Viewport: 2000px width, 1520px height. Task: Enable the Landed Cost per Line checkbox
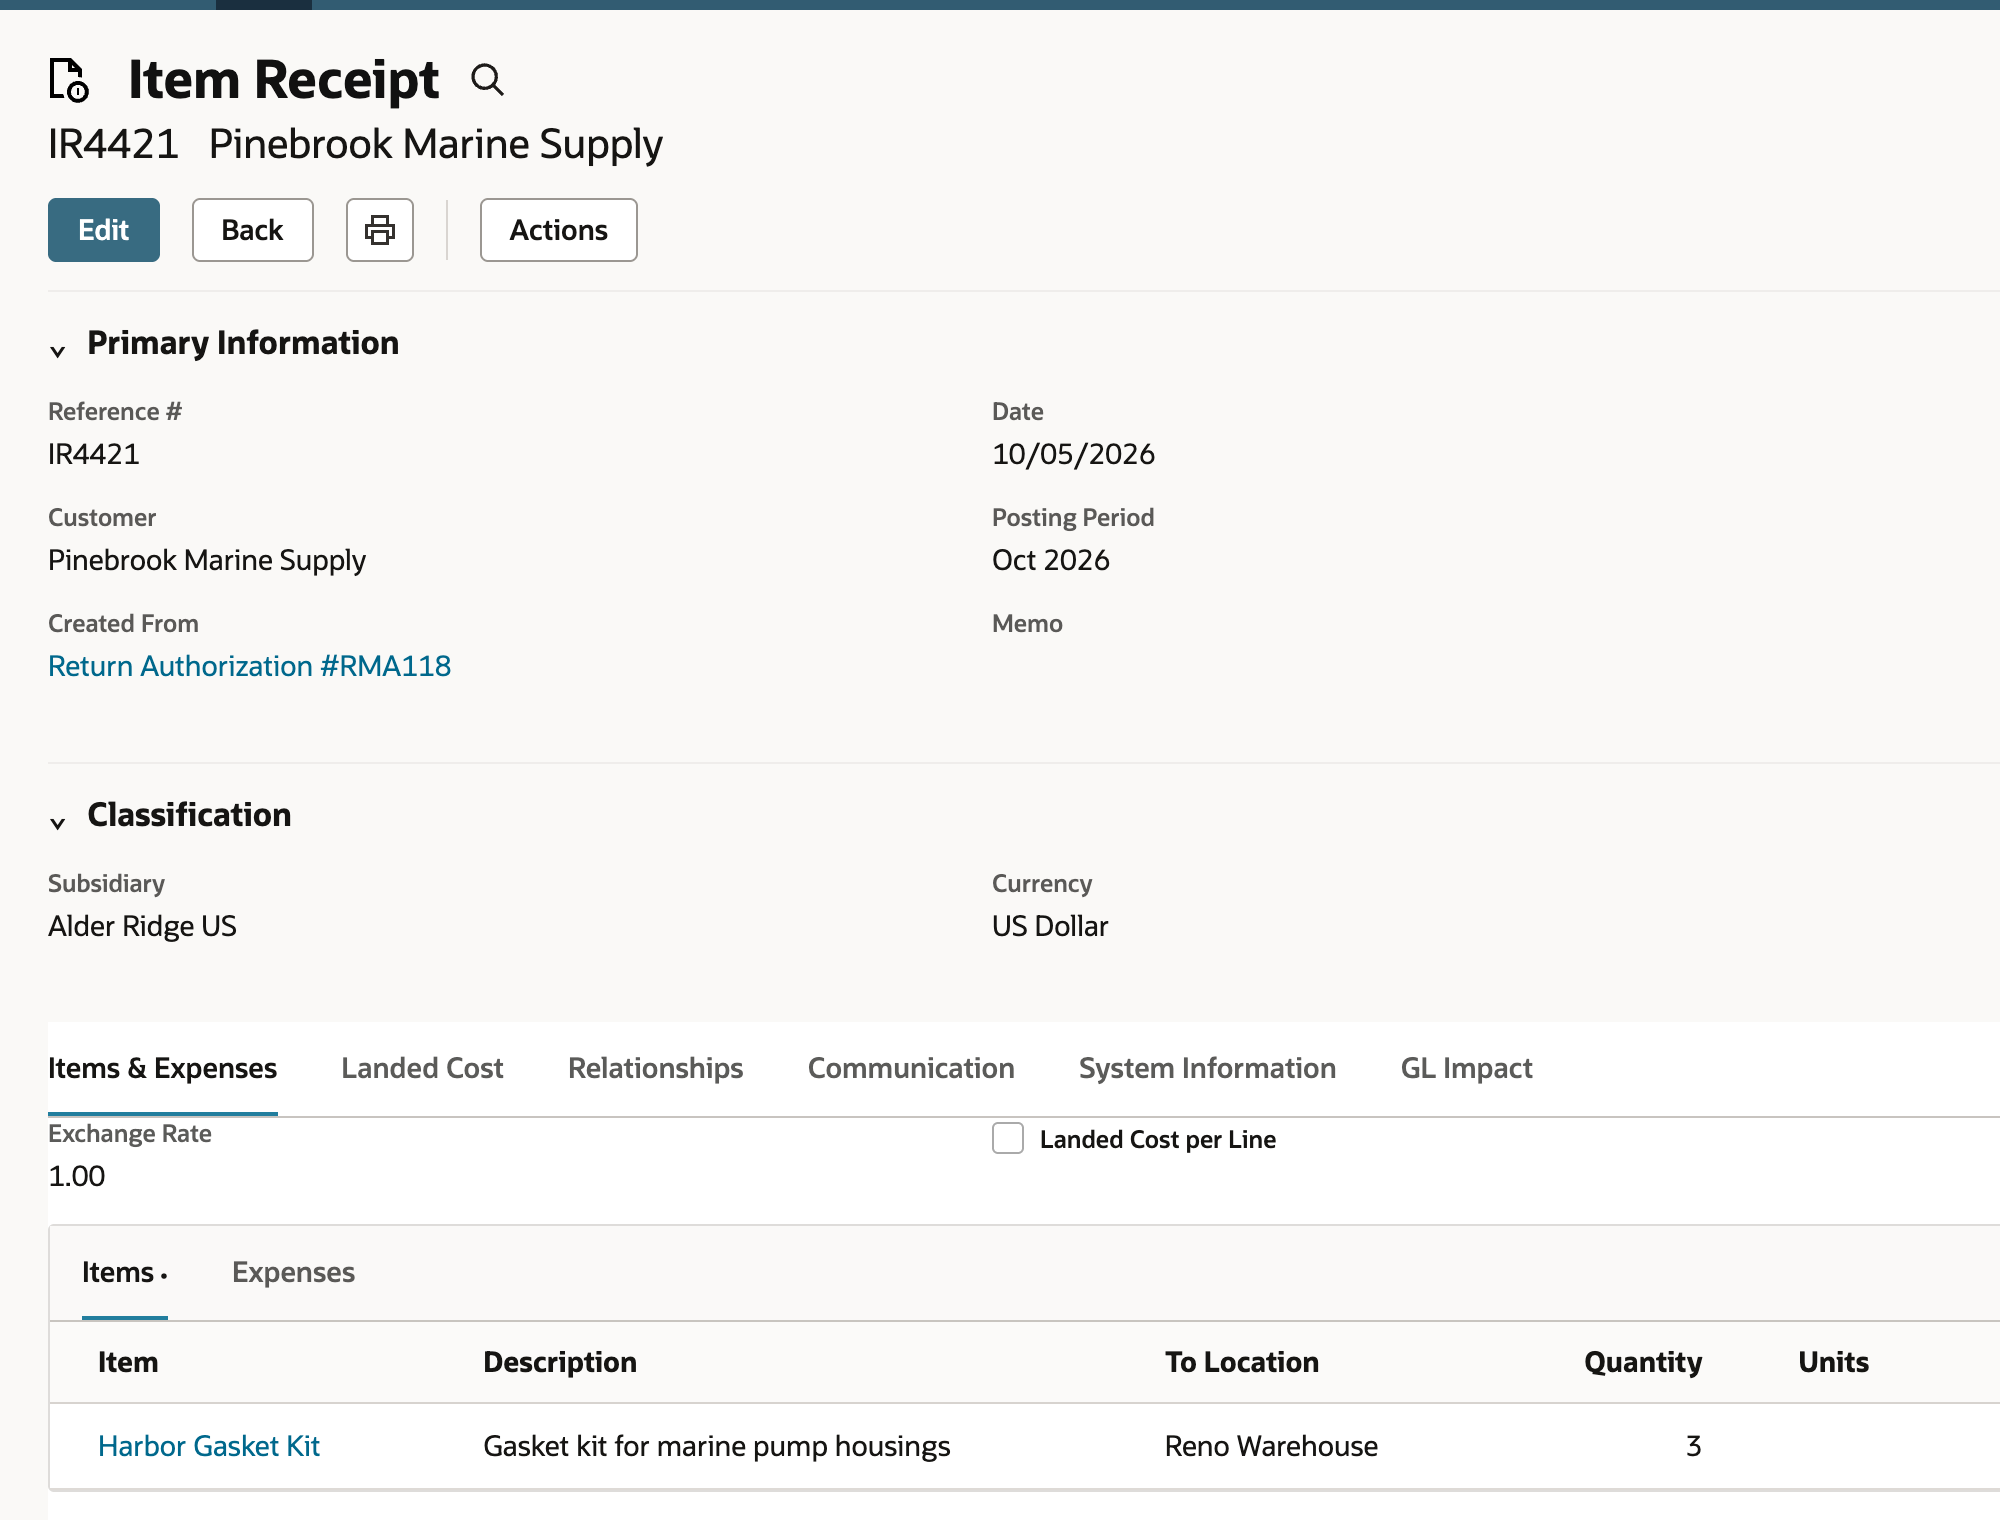tap(1008, 1138)
